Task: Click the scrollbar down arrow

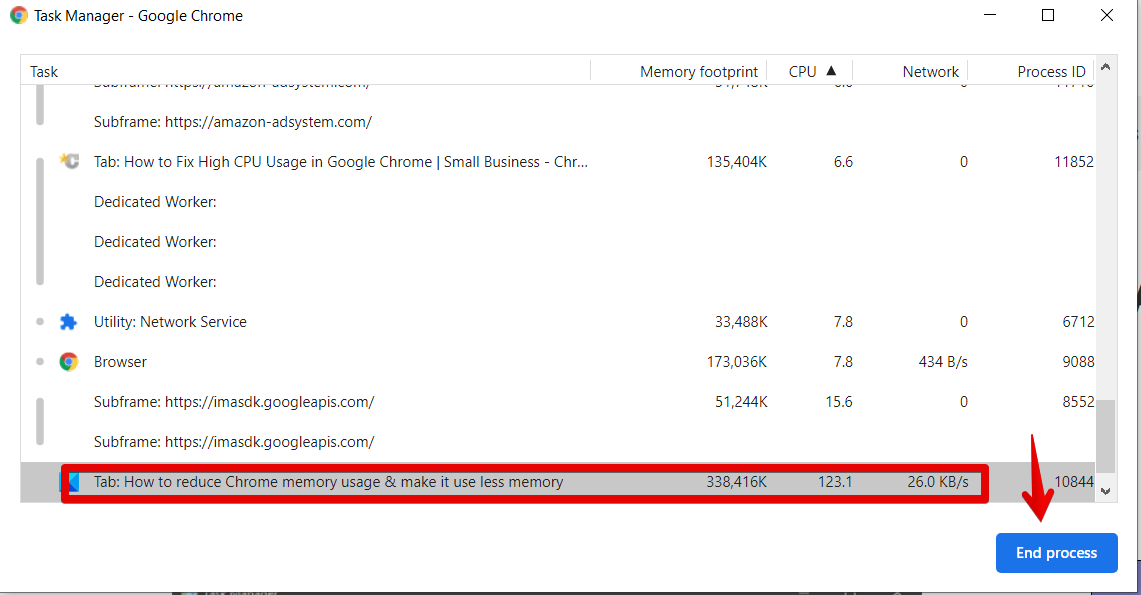Action: coord(1105,492)
